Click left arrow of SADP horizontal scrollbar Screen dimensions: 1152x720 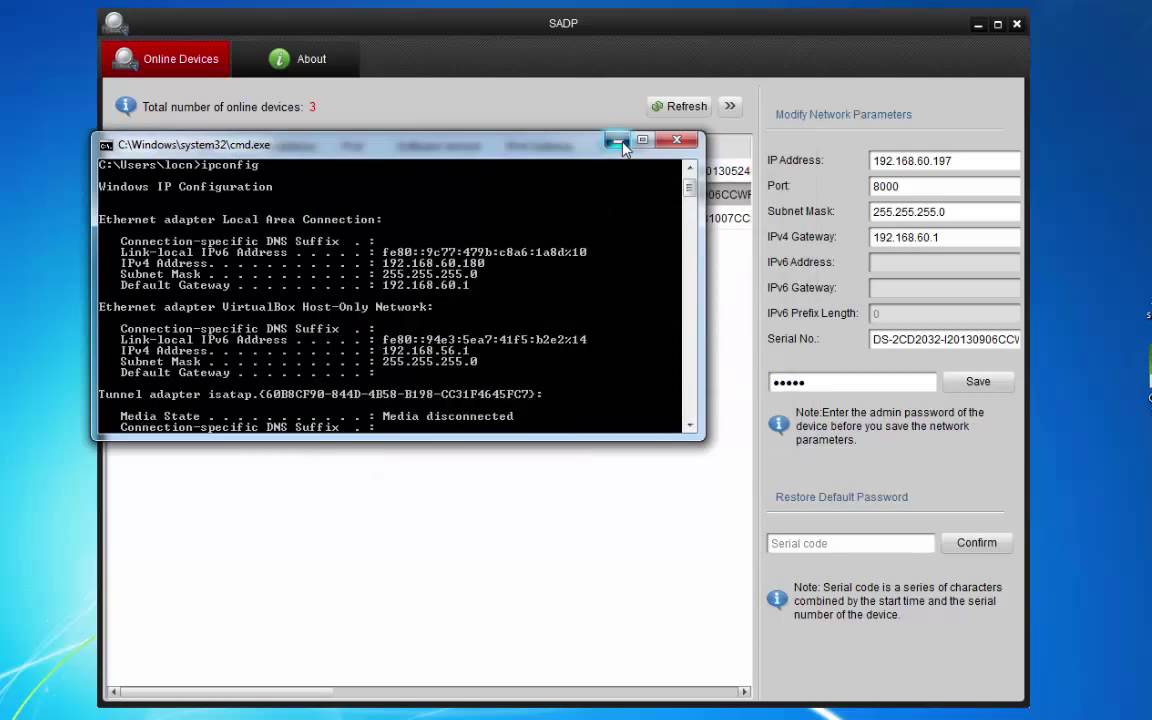(x=114, y=691)
